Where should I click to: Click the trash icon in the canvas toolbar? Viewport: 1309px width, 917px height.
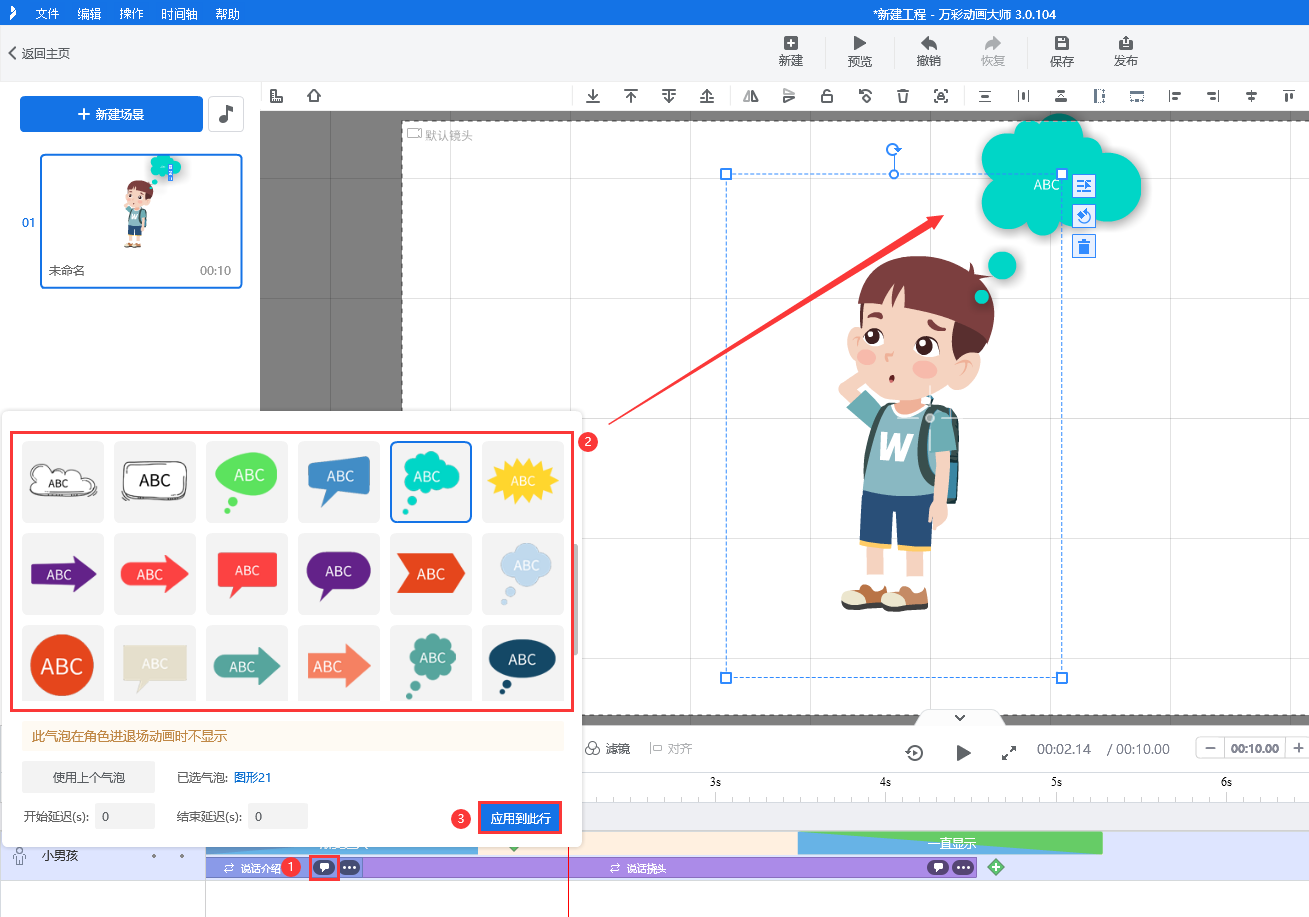tap(903, 96)
